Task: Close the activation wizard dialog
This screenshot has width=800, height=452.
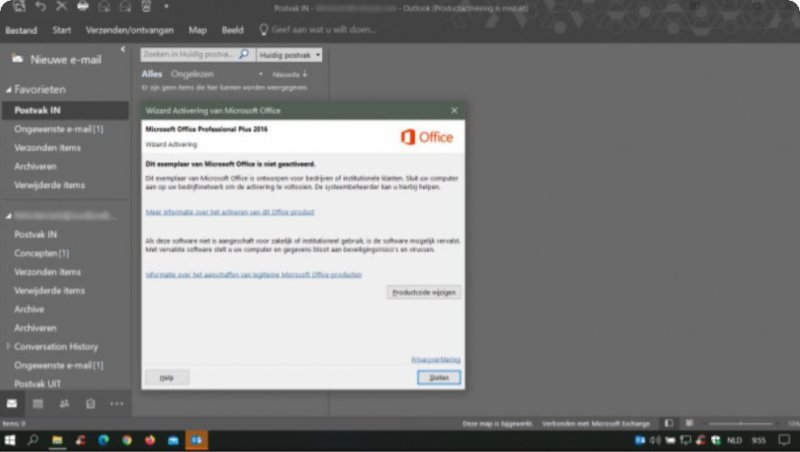Action: click(x=454, y=110)
